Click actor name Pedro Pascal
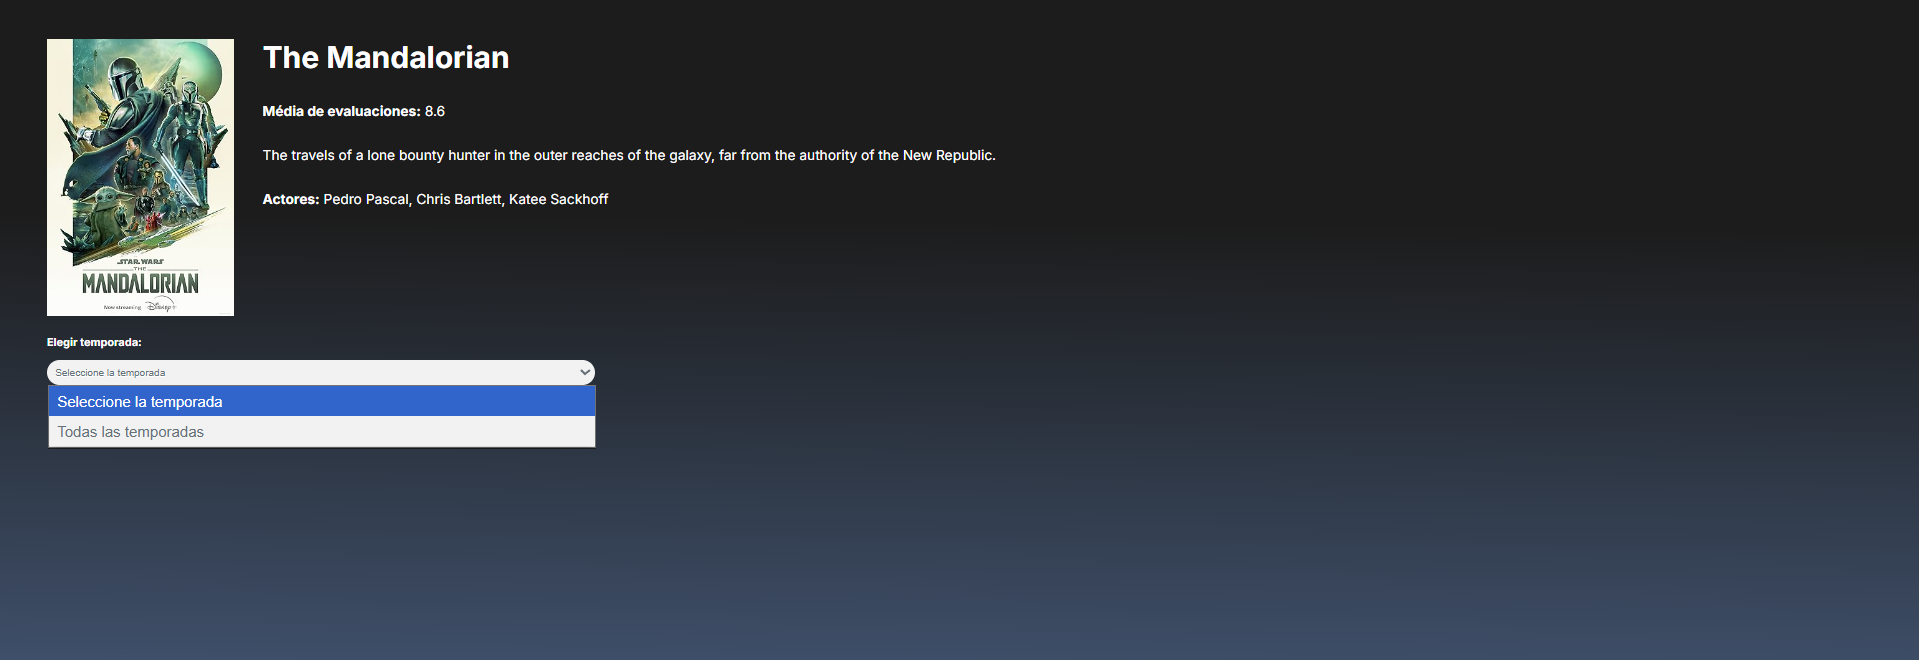The width and height of the screenshot is (1919, 660). click(x=366, y=199)
